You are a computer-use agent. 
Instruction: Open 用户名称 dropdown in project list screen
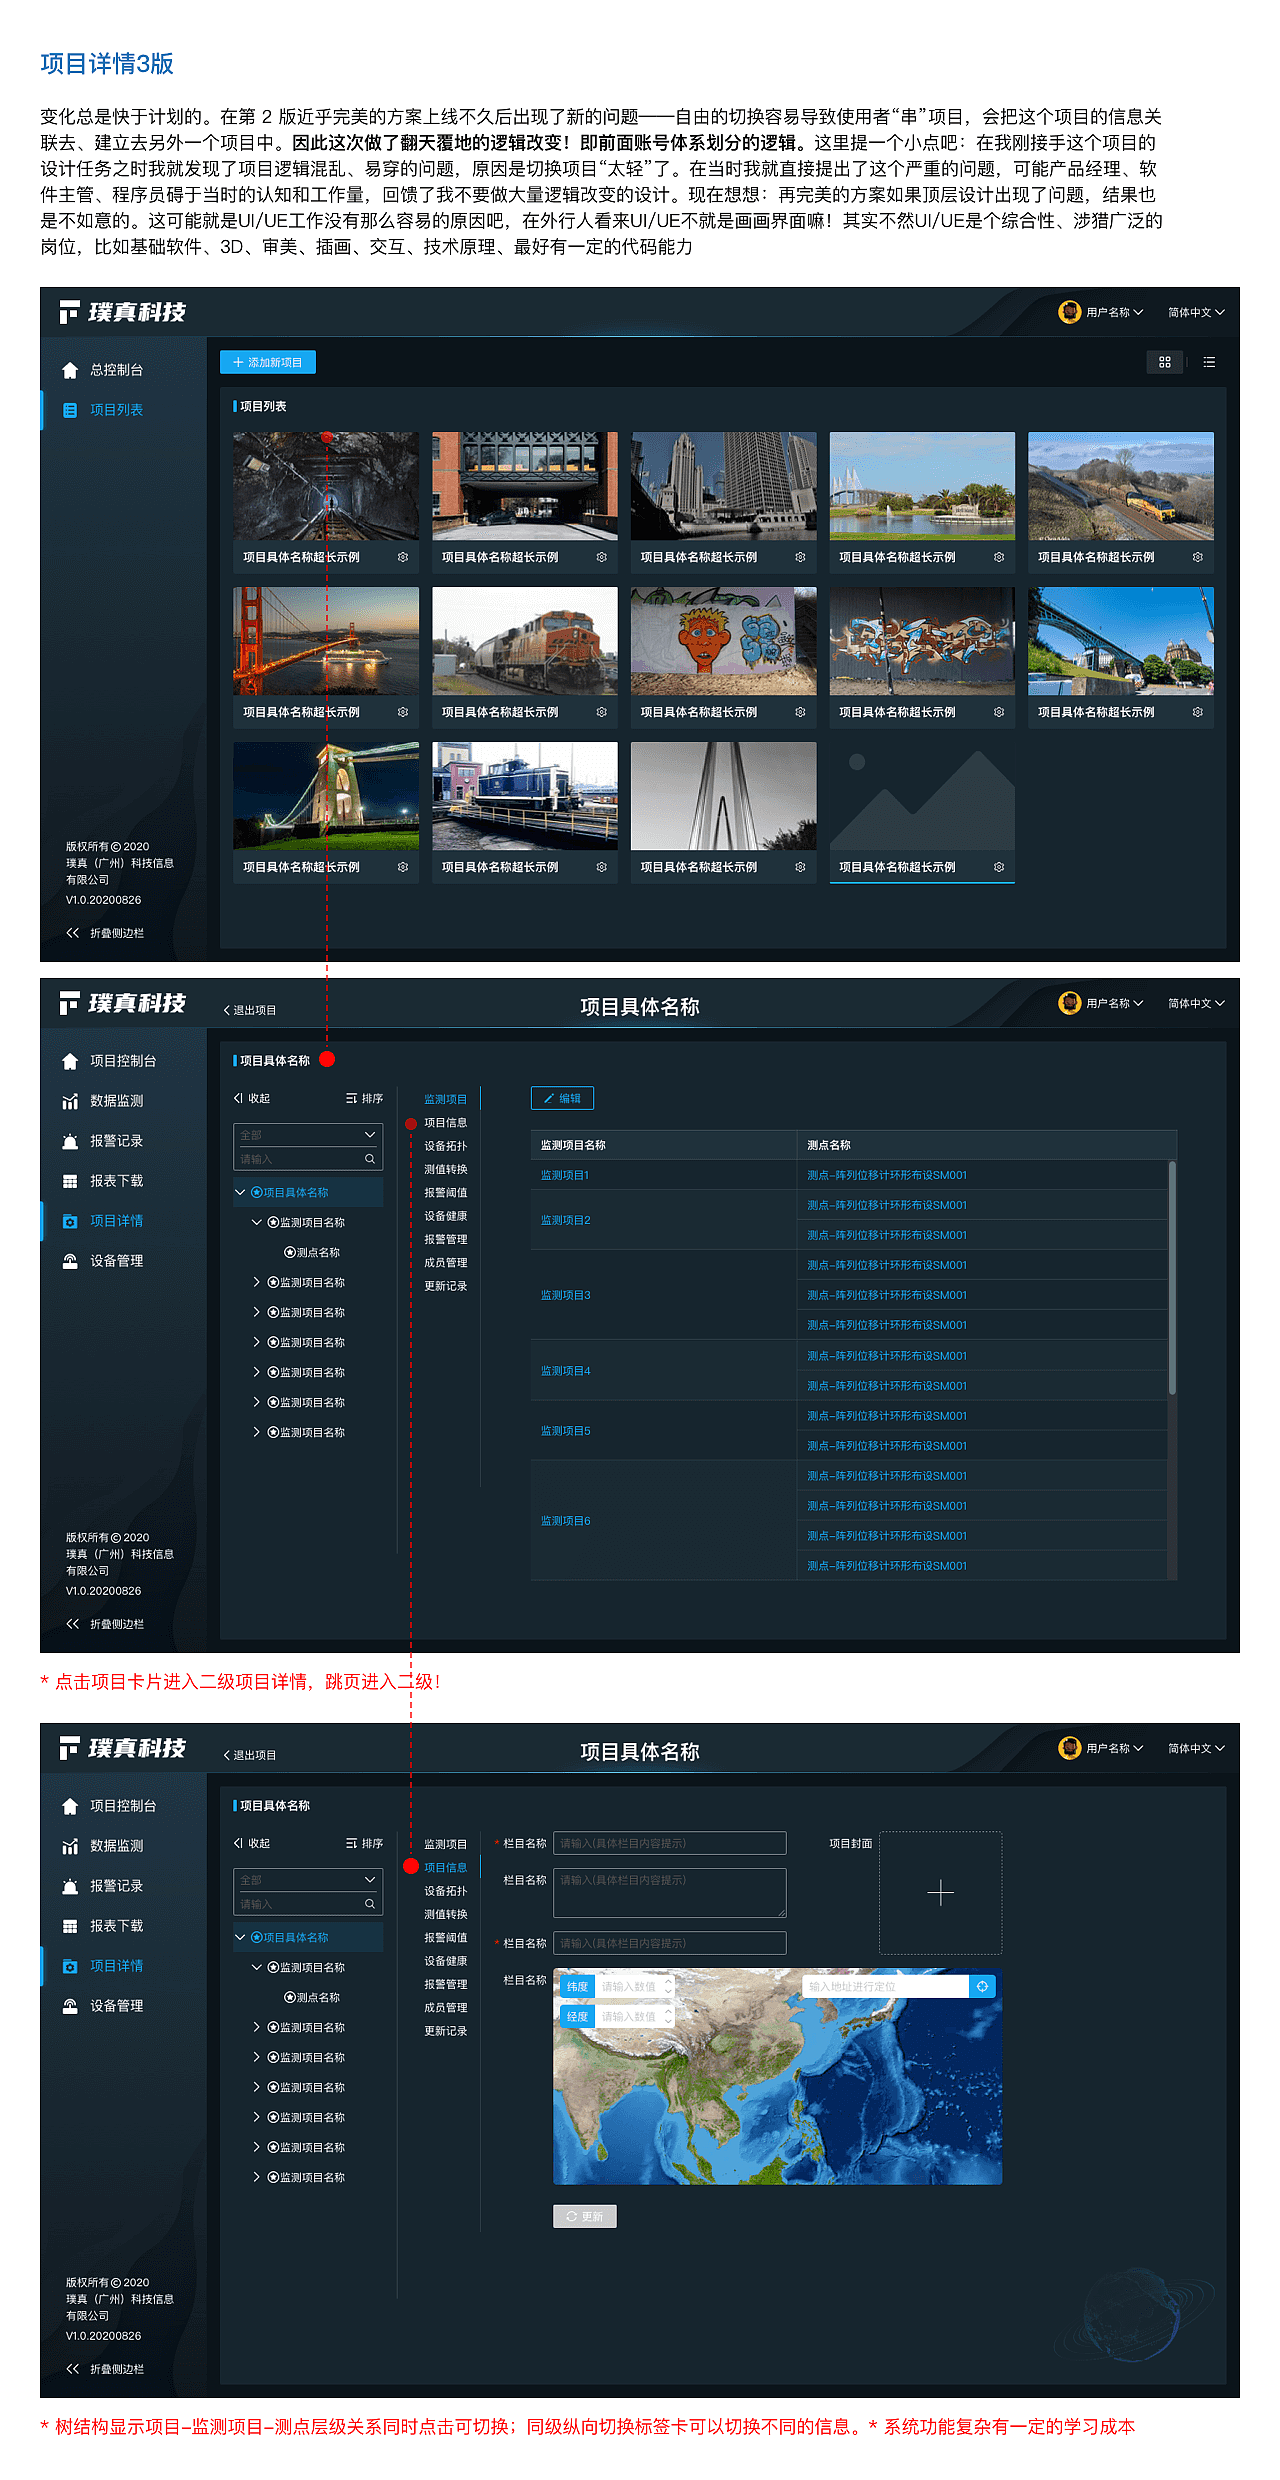(1114, 312)
